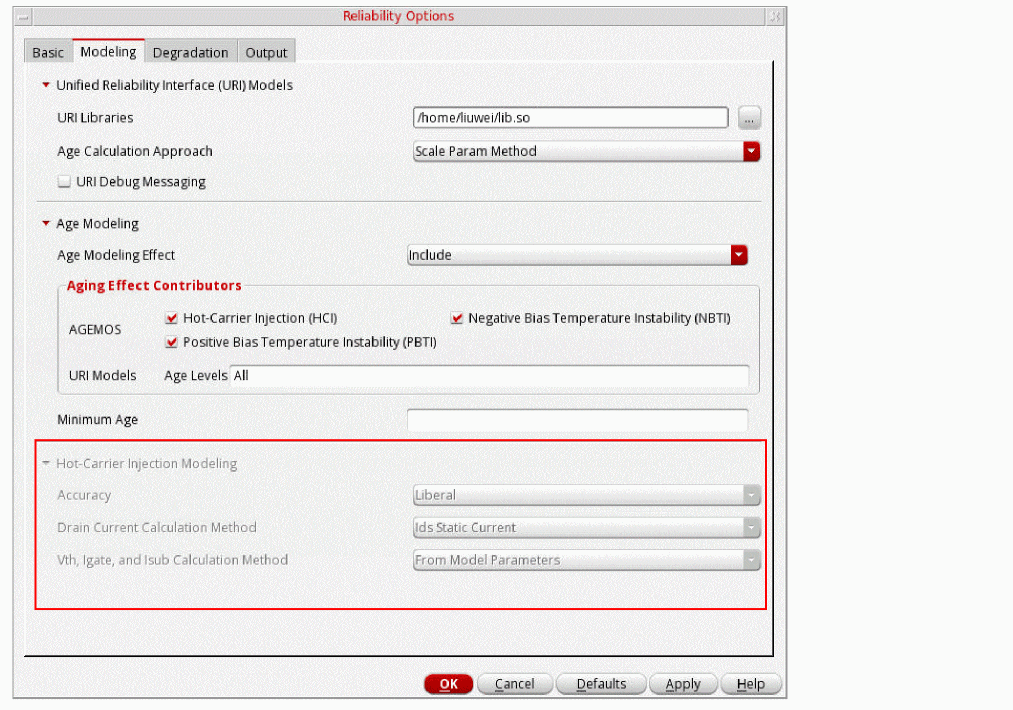Switch to the Basic tab

pyautogui.click(x=48, y=52)
